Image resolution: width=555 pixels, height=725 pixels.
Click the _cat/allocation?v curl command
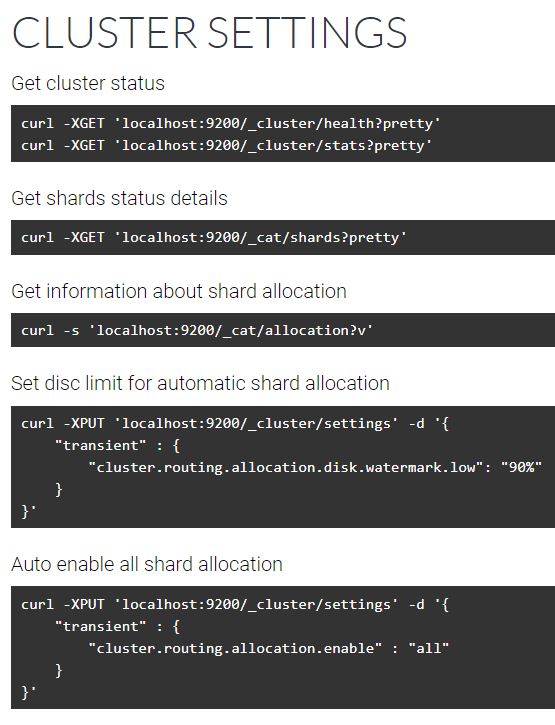pyautogui.click(x=197, y=331)
